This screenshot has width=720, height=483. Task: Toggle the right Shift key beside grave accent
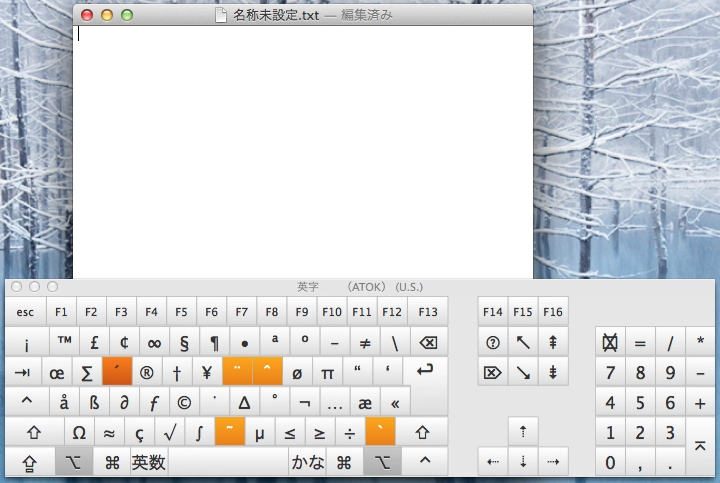point(422,432)
